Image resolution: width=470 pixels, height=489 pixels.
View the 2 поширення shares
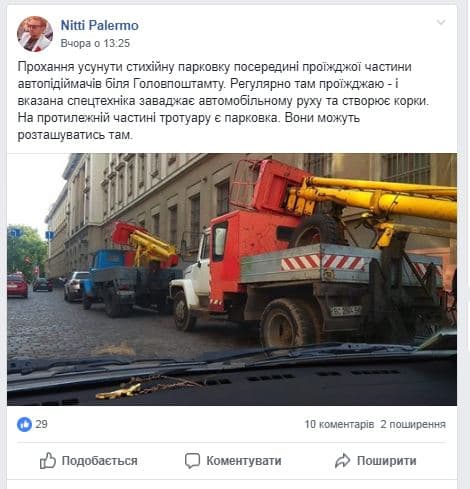coord(413,424)
